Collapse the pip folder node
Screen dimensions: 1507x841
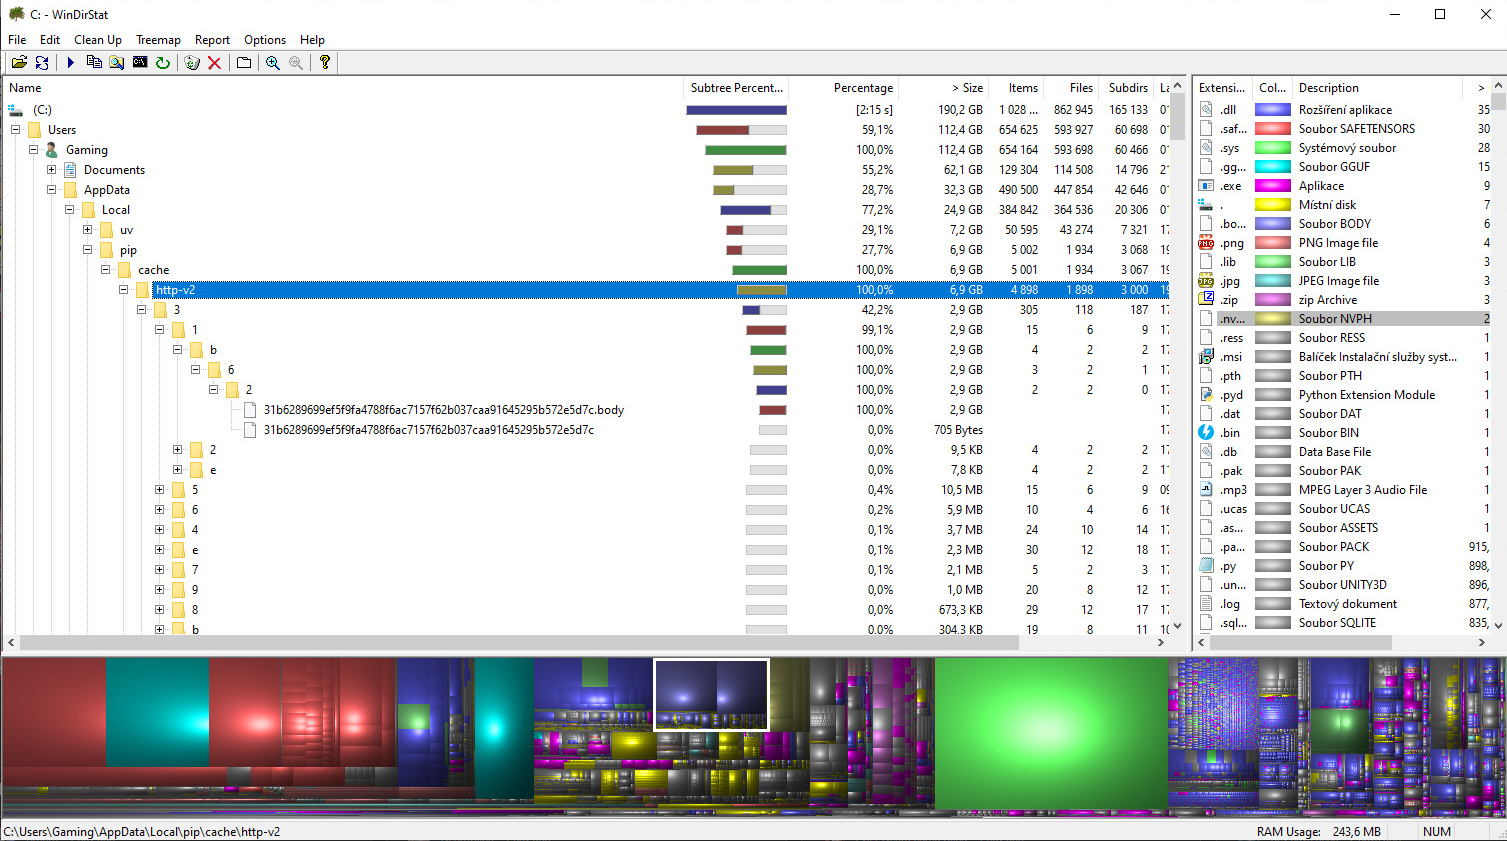[87, 250]
